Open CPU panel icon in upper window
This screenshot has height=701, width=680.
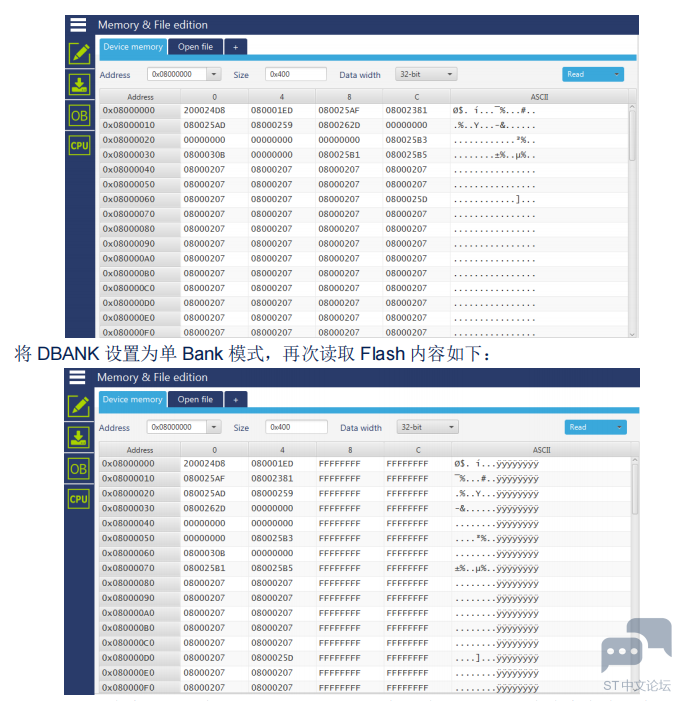[80, 145]
